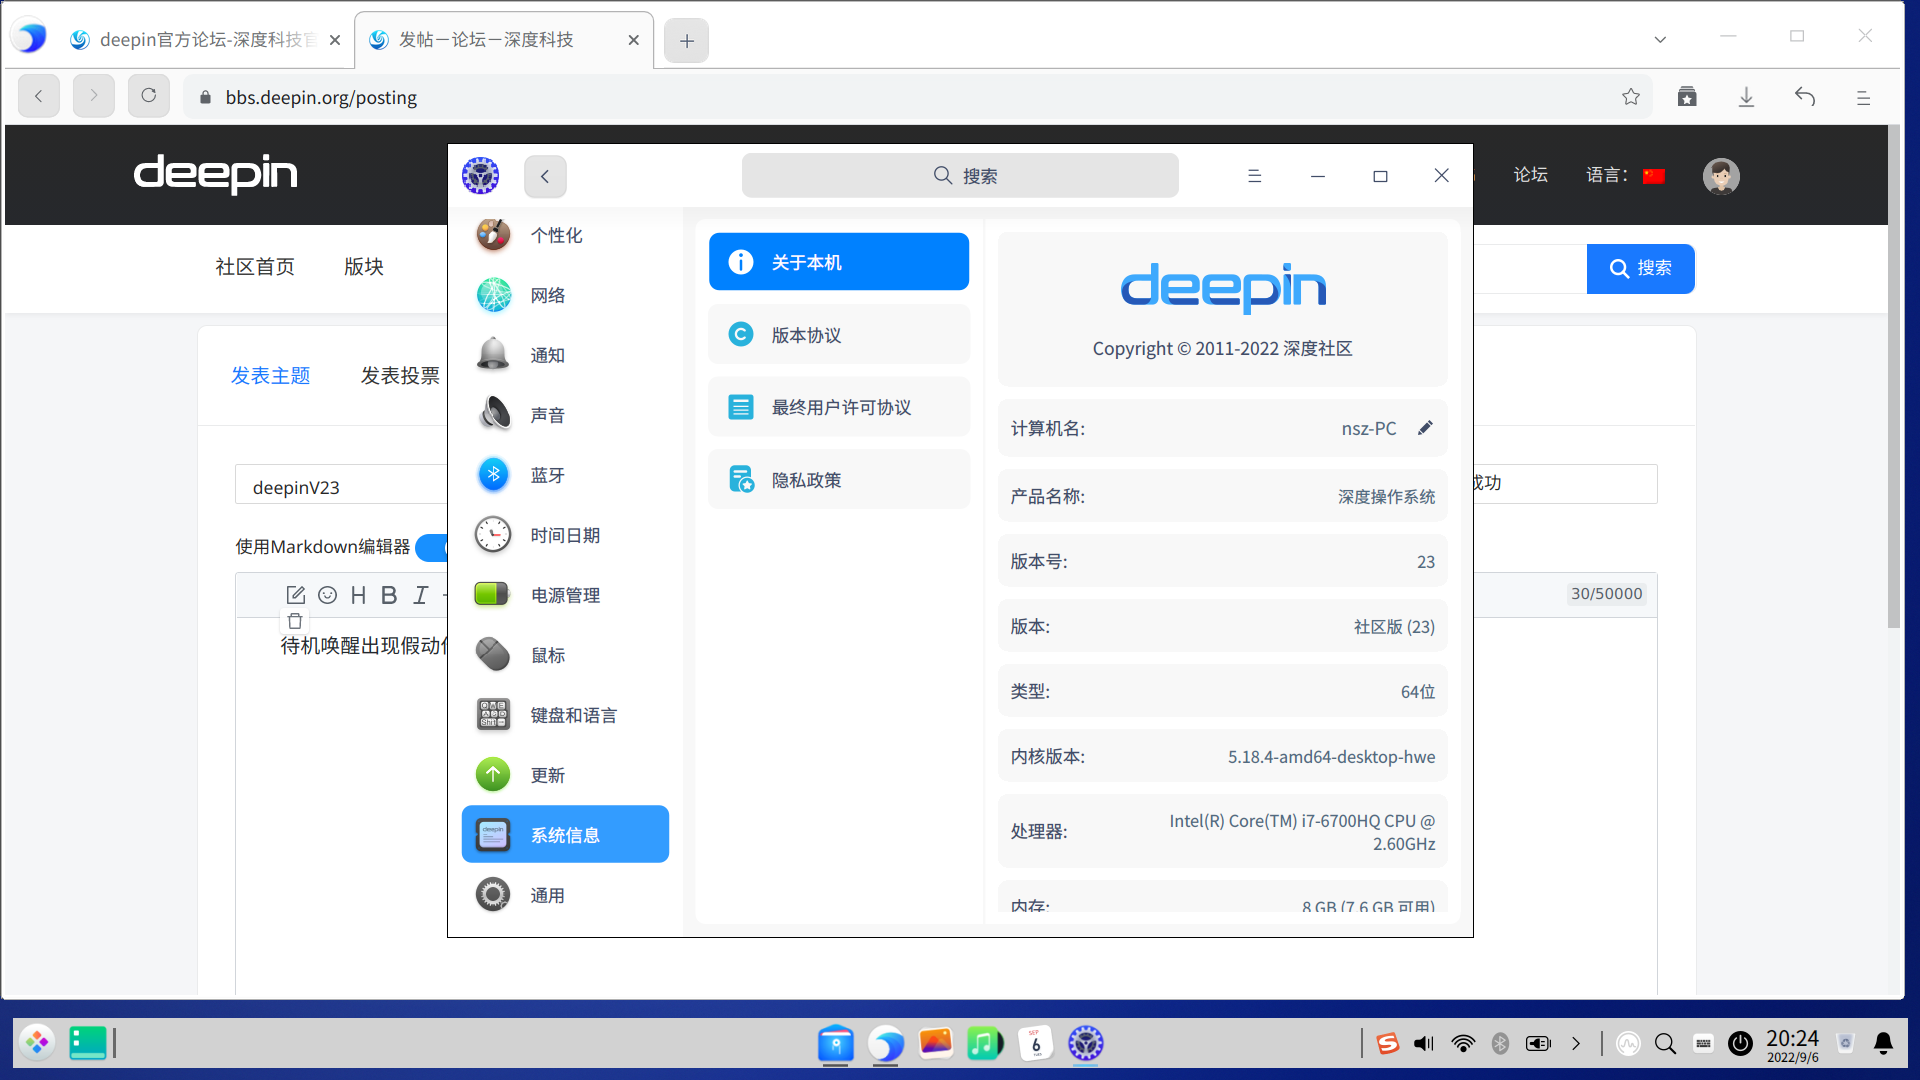Click the bold B icon in editor toolbar
1920x1080 pixels.
(x=389, y=595)
